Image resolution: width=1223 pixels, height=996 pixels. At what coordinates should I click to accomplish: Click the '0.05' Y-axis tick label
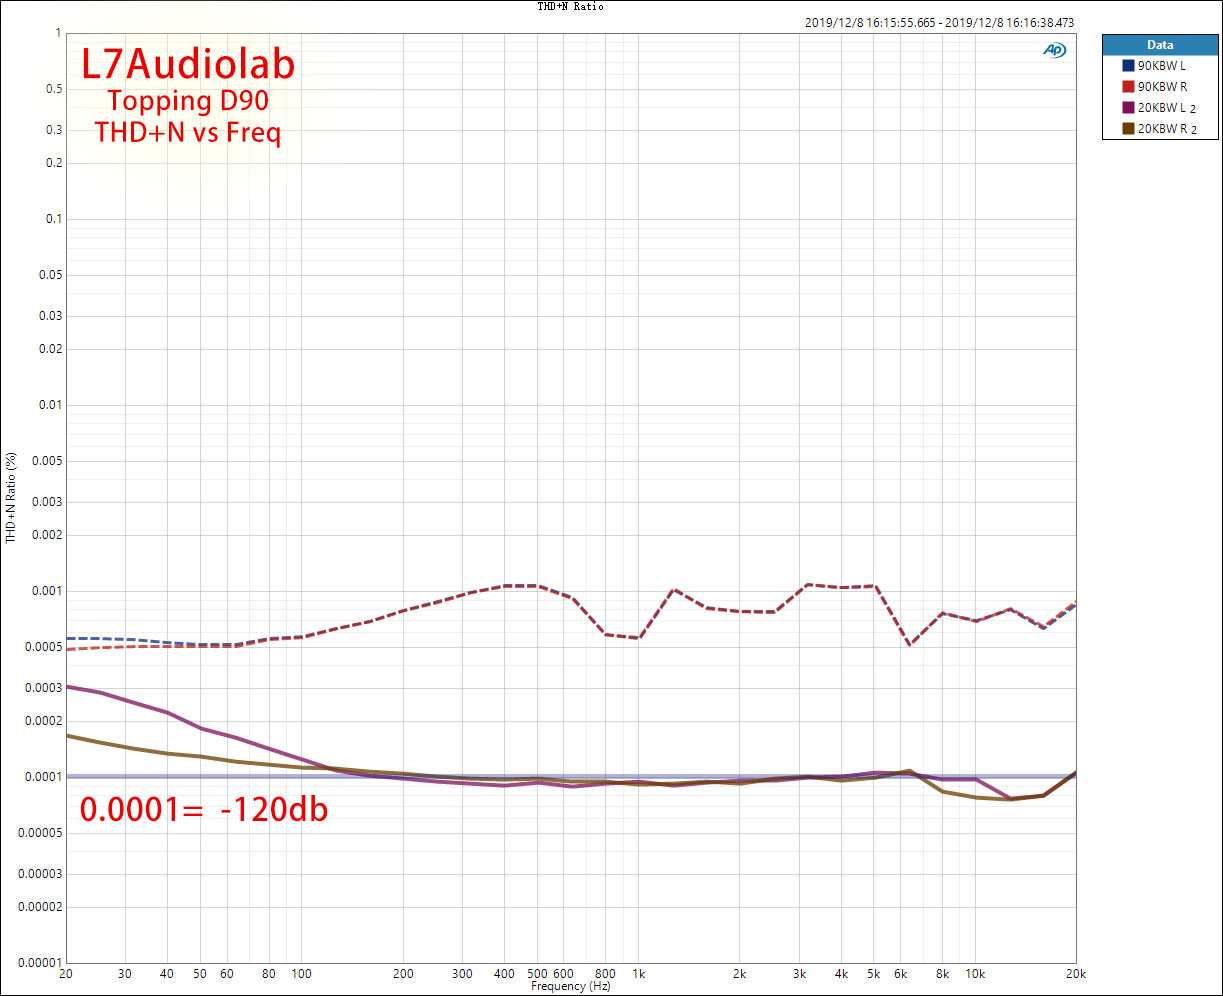(51, 275)
